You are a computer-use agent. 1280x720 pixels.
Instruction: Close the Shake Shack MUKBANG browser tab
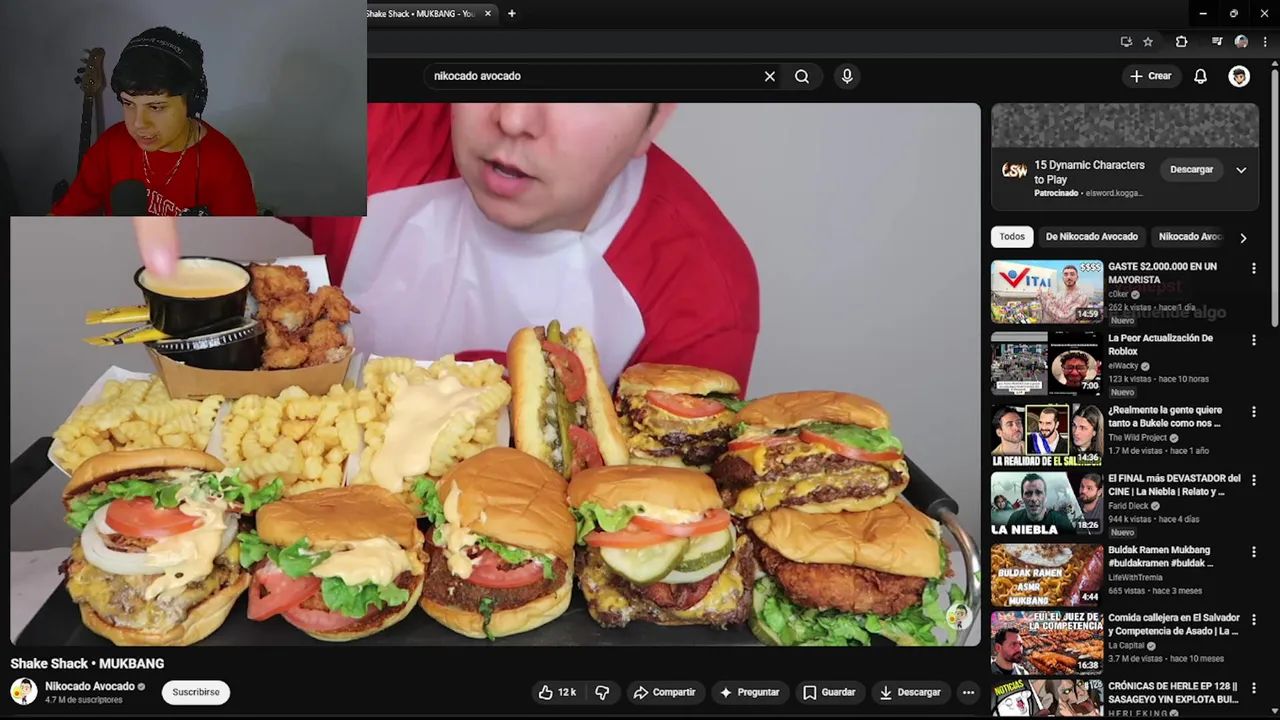488,14
